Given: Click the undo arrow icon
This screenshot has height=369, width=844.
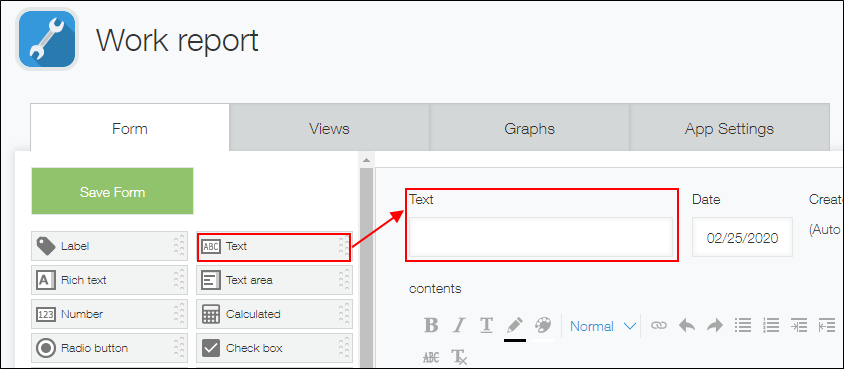Looking at the screenshot, I should [x=687, y=325].
